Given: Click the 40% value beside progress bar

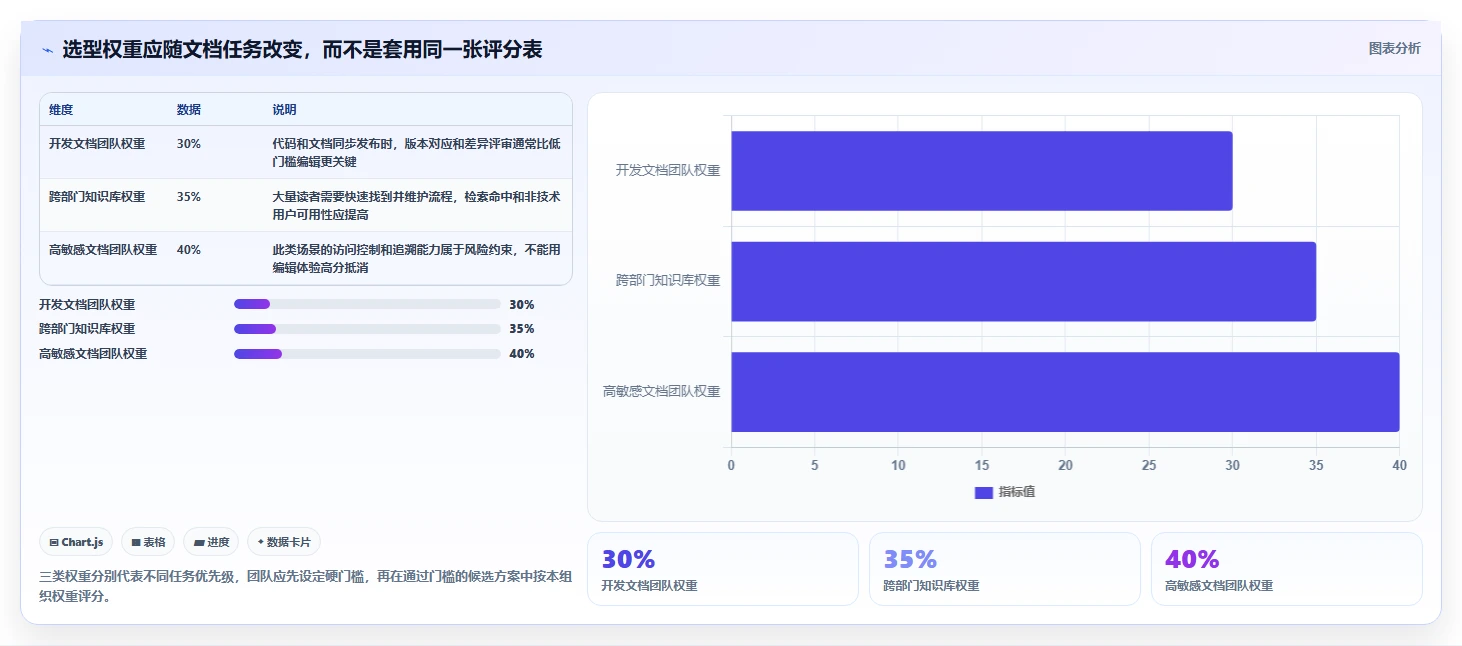Looking at the screenshot, I should tap(522, 354).
